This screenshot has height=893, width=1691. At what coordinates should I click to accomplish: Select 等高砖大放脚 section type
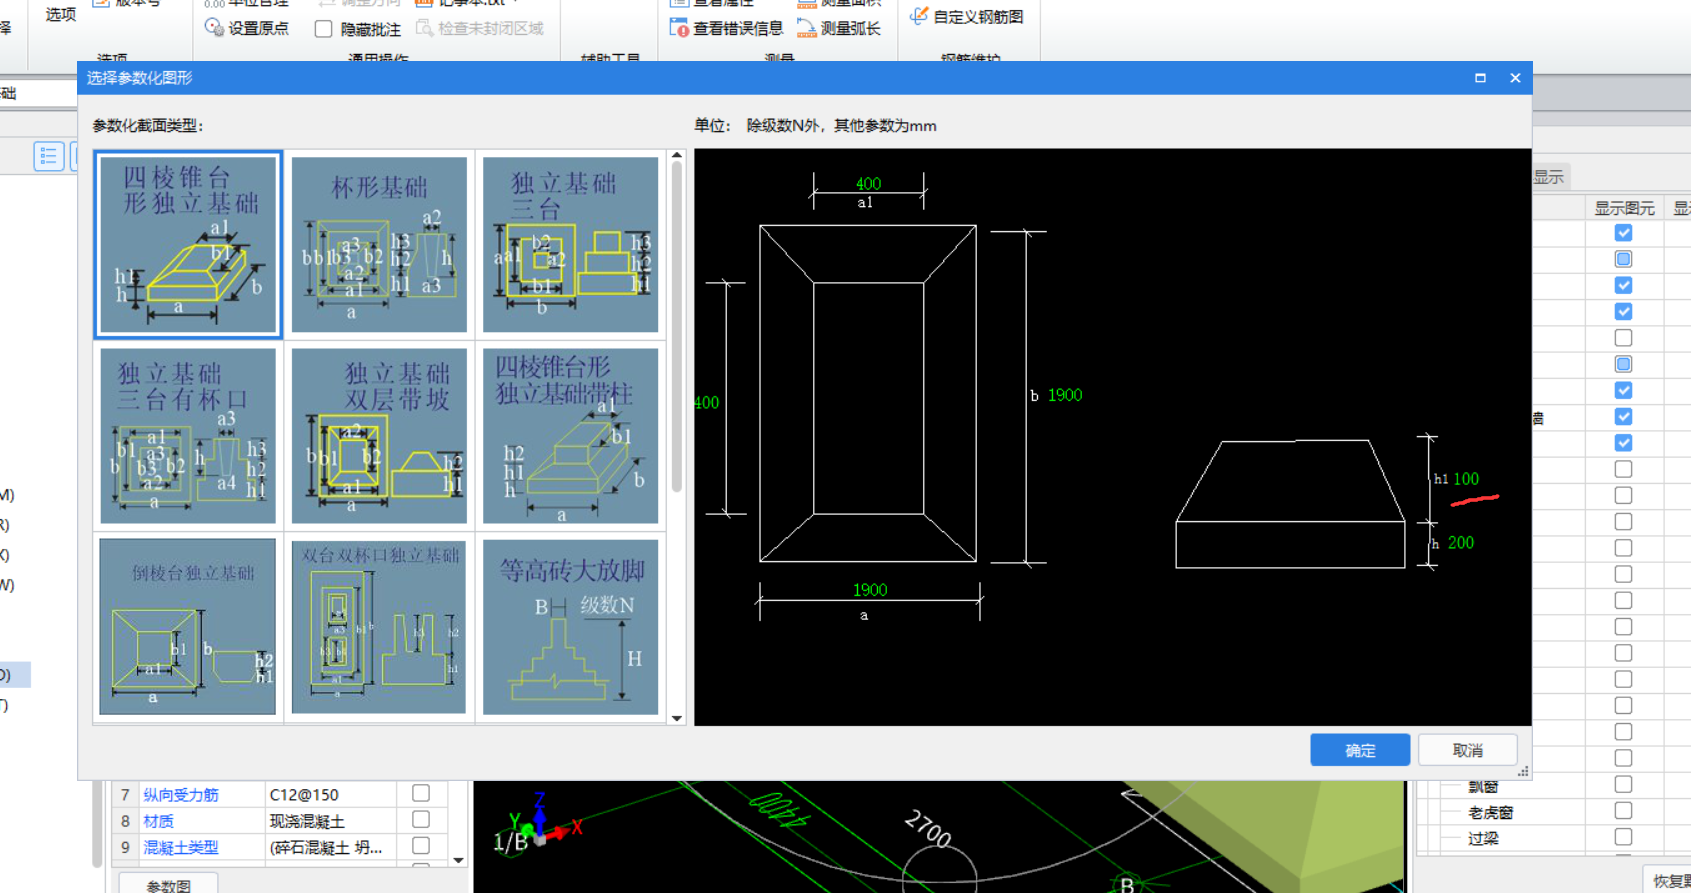click(x=570, y=627)
